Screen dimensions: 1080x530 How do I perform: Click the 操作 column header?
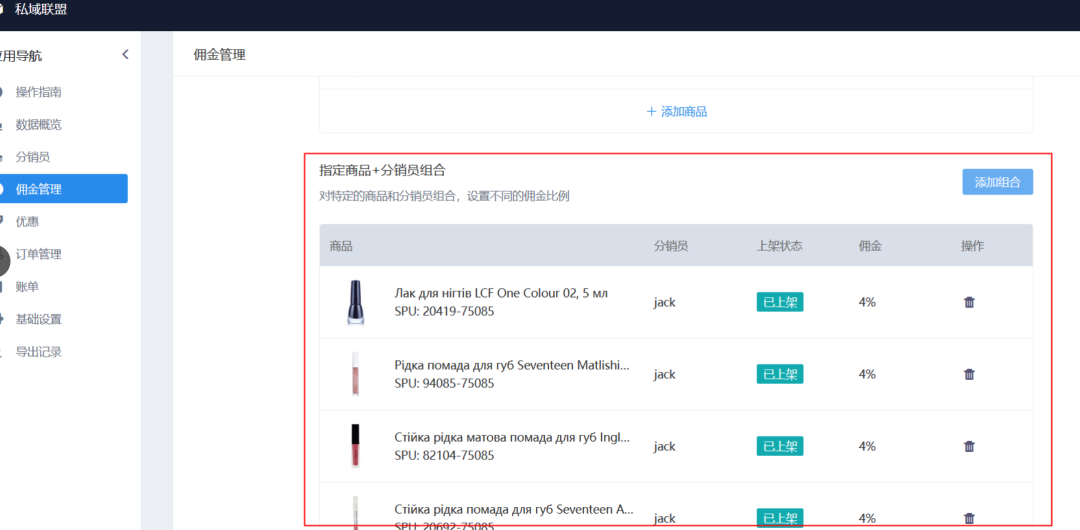tap(973, 245)
